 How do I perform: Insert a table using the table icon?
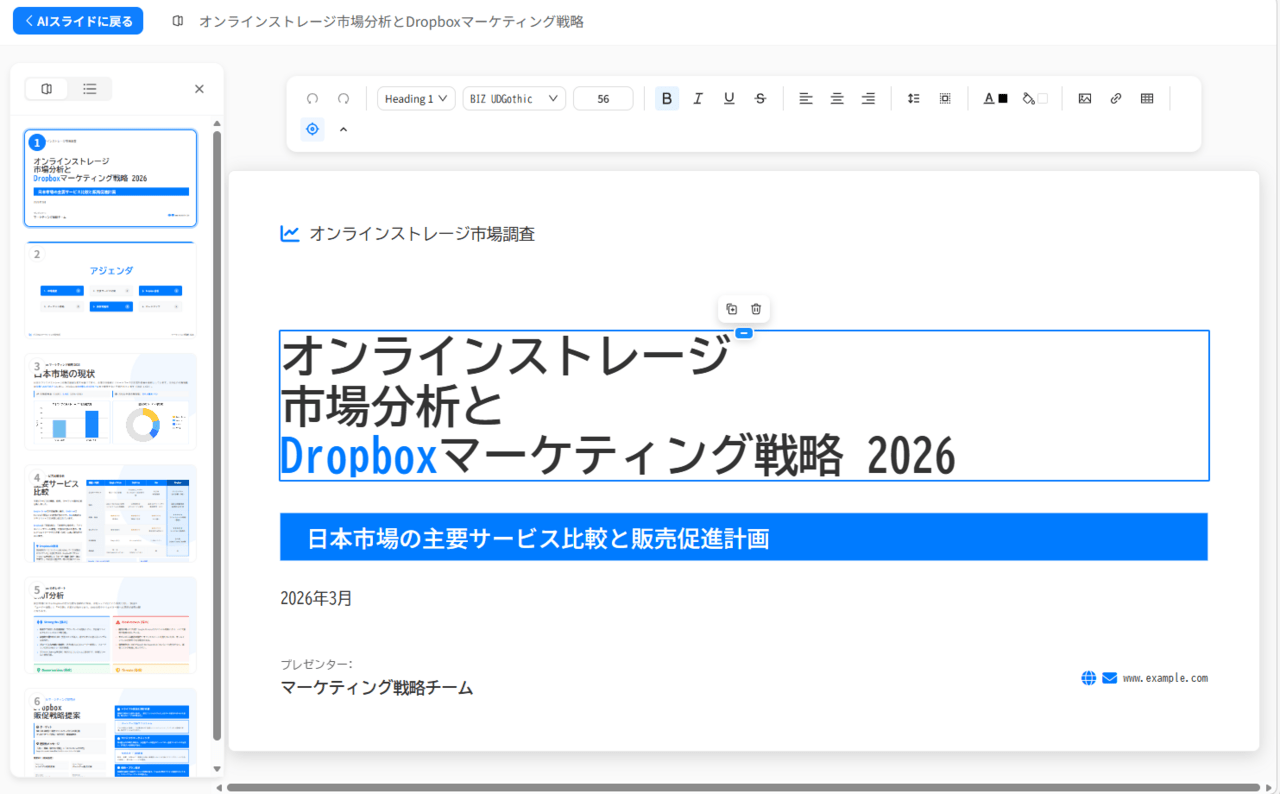click(x=1147, y=99)
